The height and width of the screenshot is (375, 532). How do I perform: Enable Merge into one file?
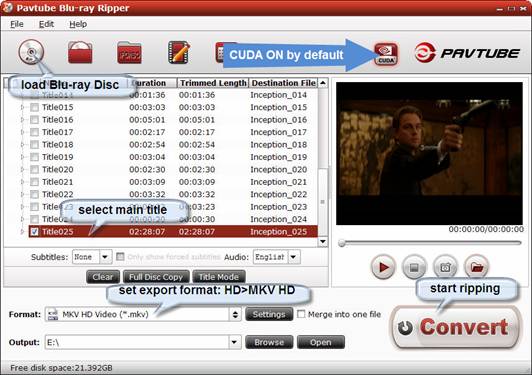click(x=301, y=314)
